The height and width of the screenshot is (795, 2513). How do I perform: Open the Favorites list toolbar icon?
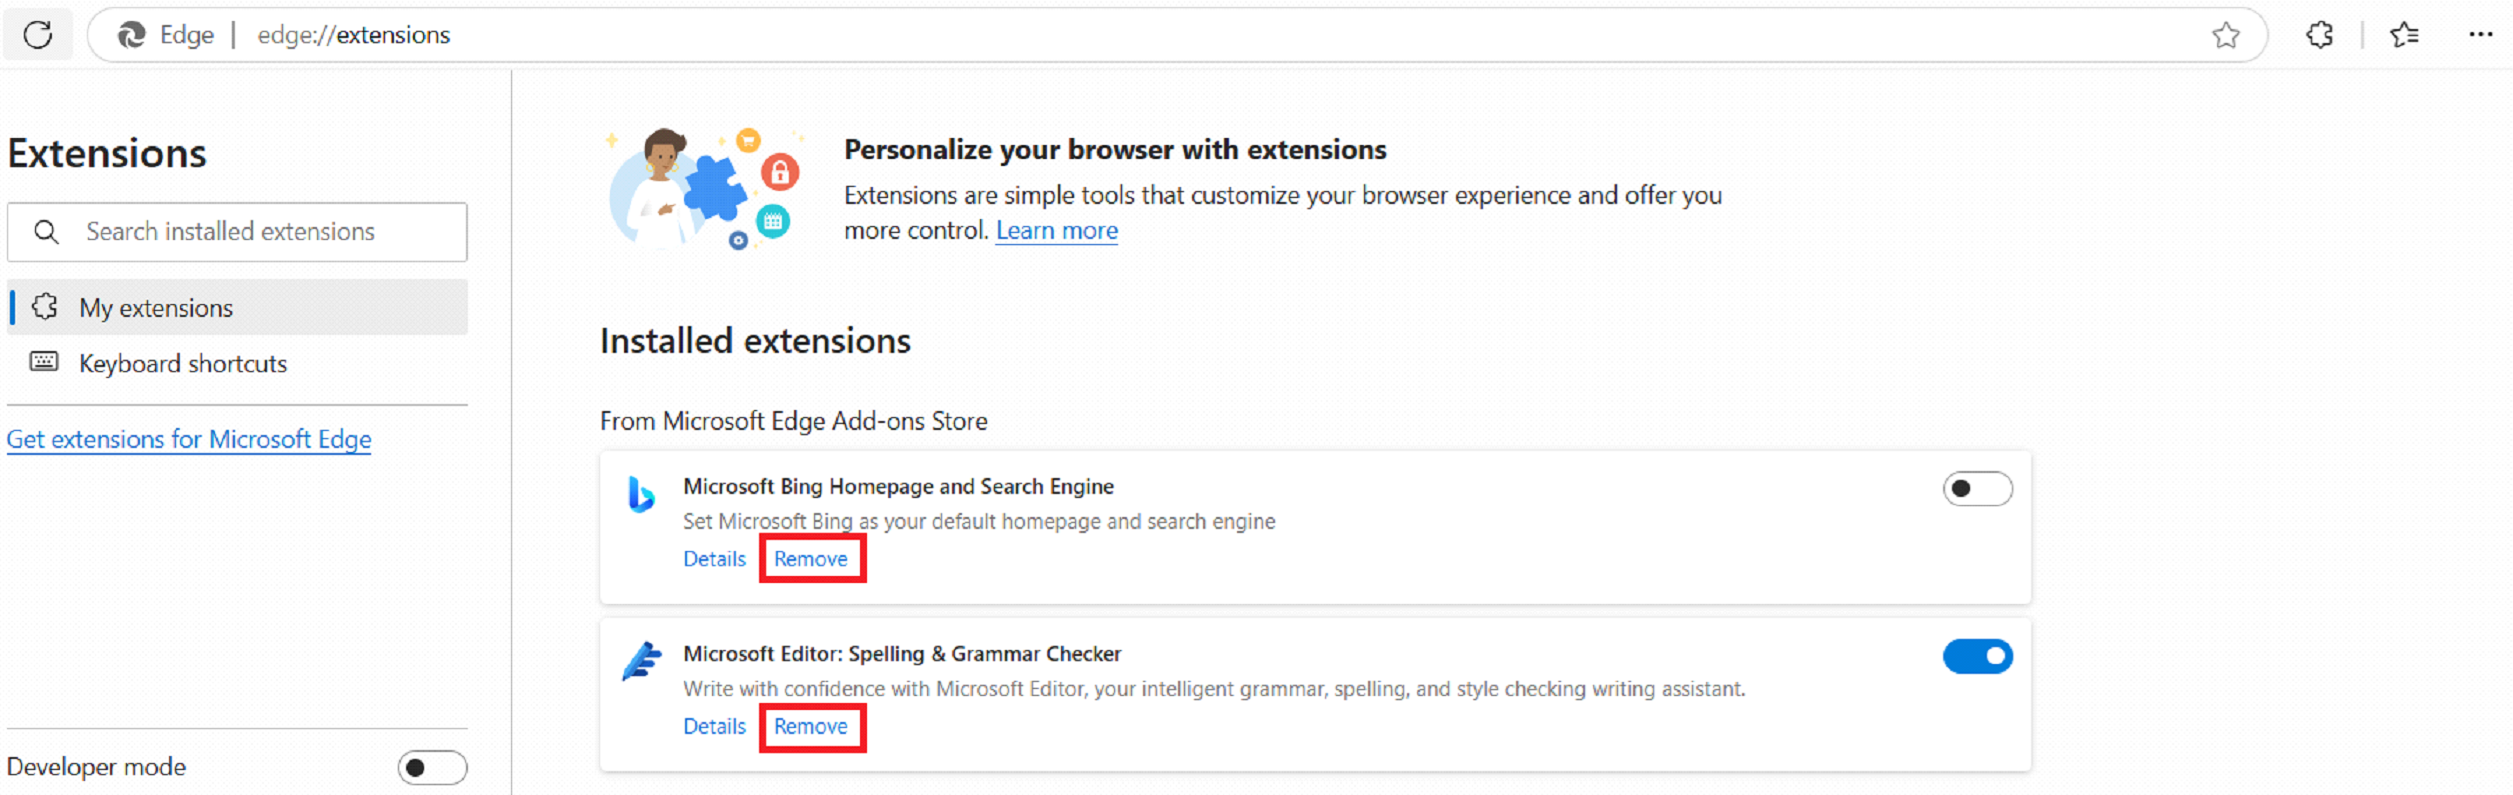[2404, 35]
